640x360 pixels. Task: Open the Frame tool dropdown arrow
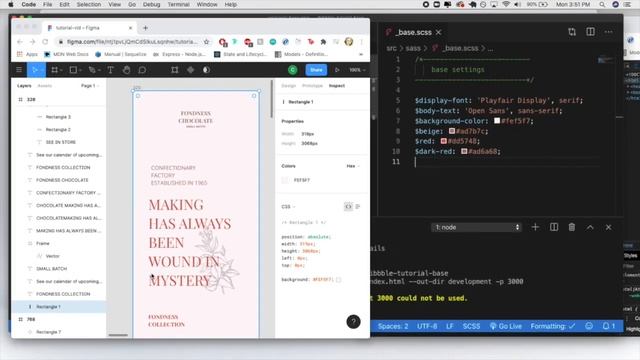pyautogui.click(x=61, y=70)
